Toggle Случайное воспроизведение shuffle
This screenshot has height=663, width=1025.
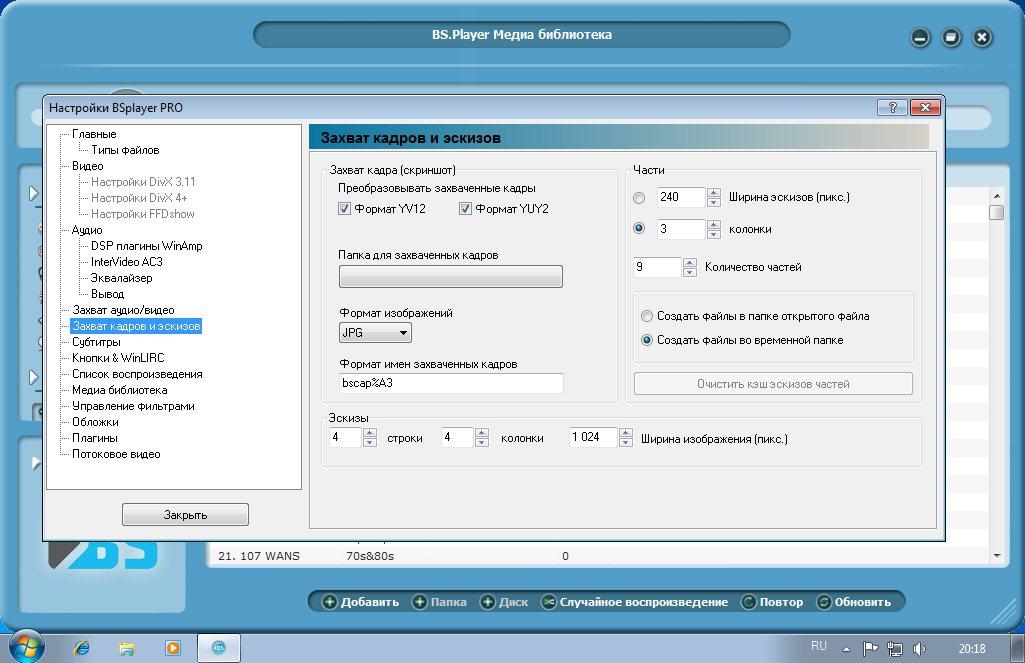pos(634,602)
